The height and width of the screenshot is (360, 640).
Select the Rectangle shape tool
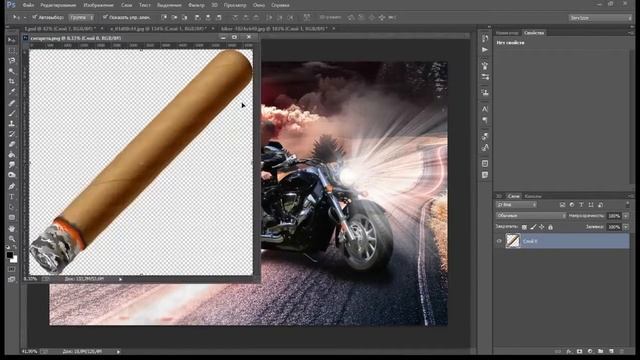pos(11,218)
